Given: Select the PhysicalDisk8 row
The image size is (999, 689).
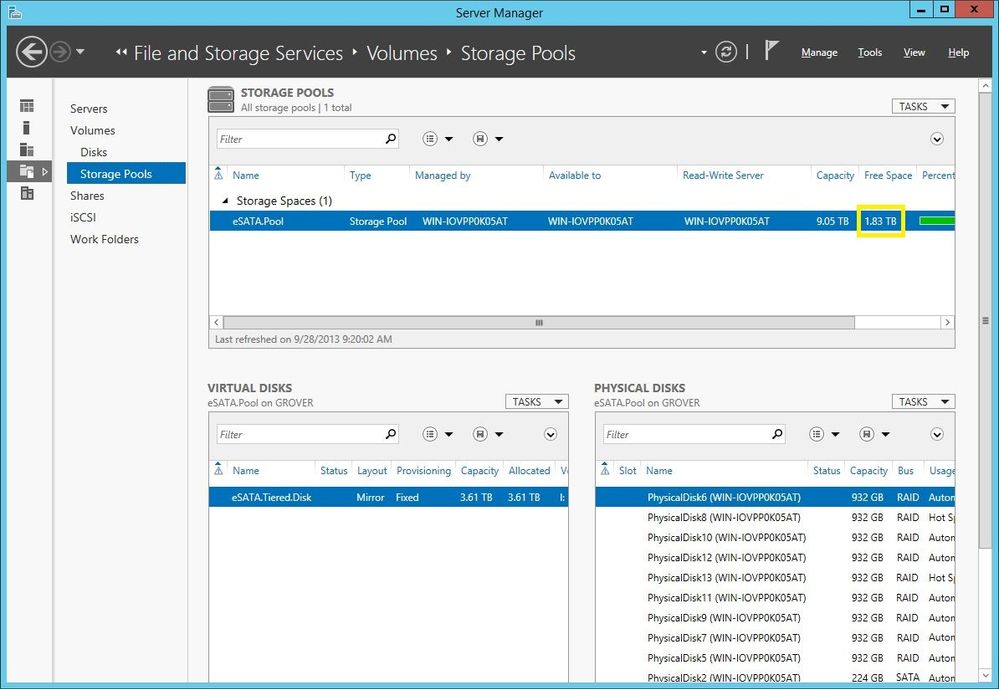Looking at the screenshot, I should tap(775, 518).
